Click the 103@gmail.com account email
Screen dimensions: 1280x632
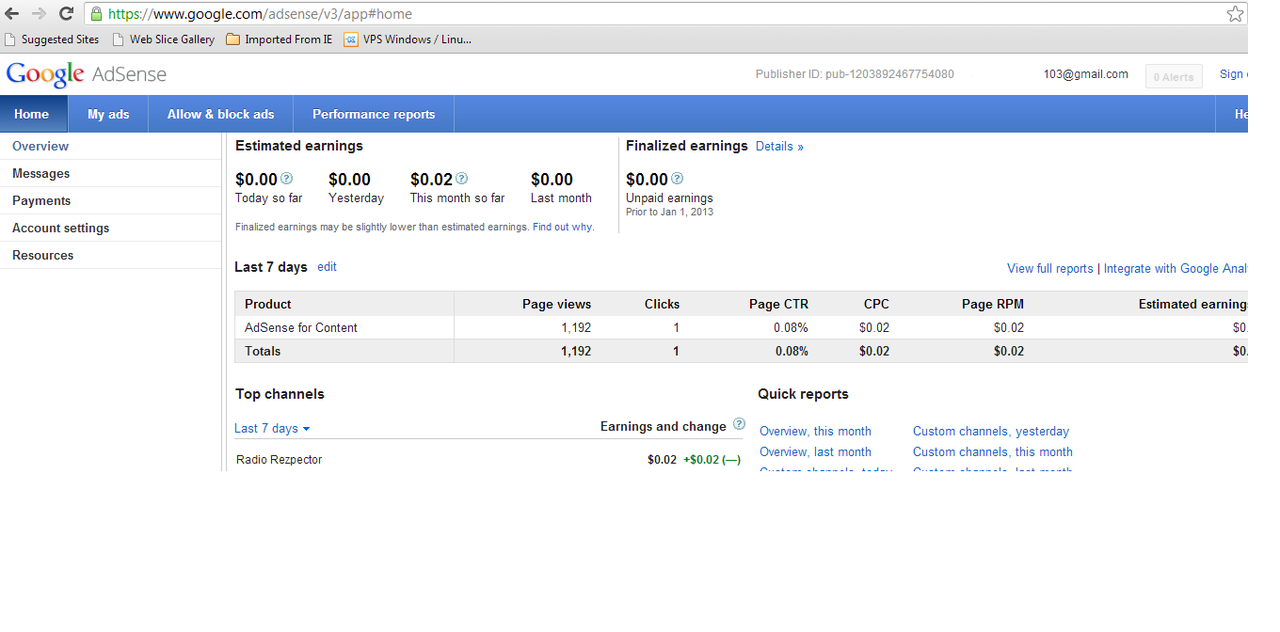[x=1086, y=74]
